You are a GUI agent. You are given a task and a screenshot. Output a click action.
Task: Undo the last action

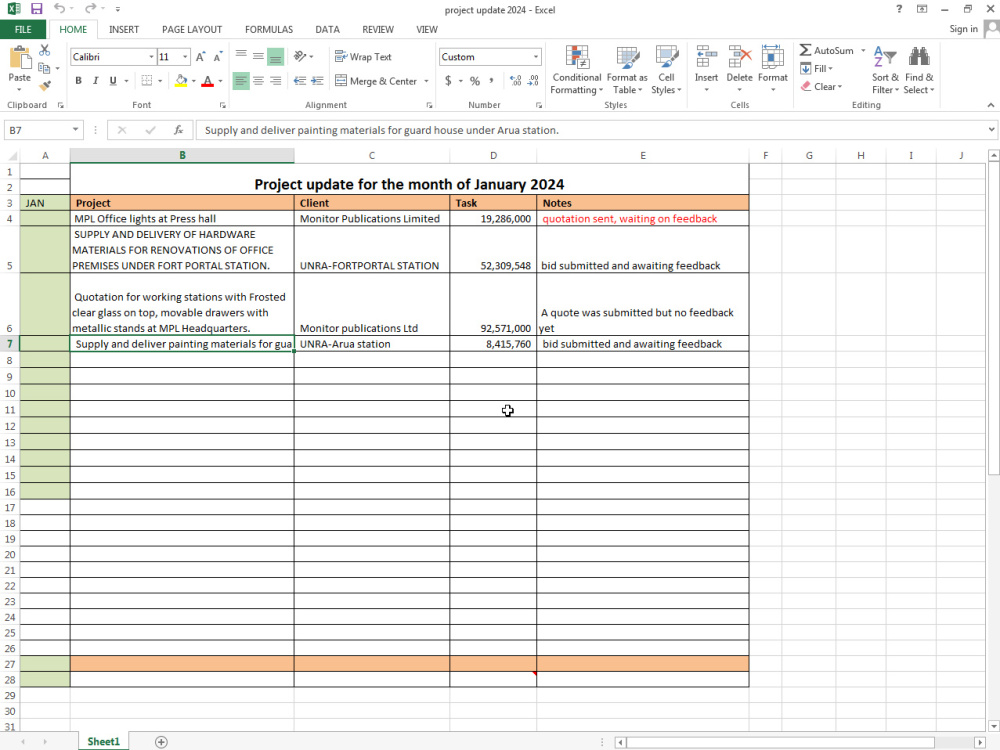[x=59, y=9]
